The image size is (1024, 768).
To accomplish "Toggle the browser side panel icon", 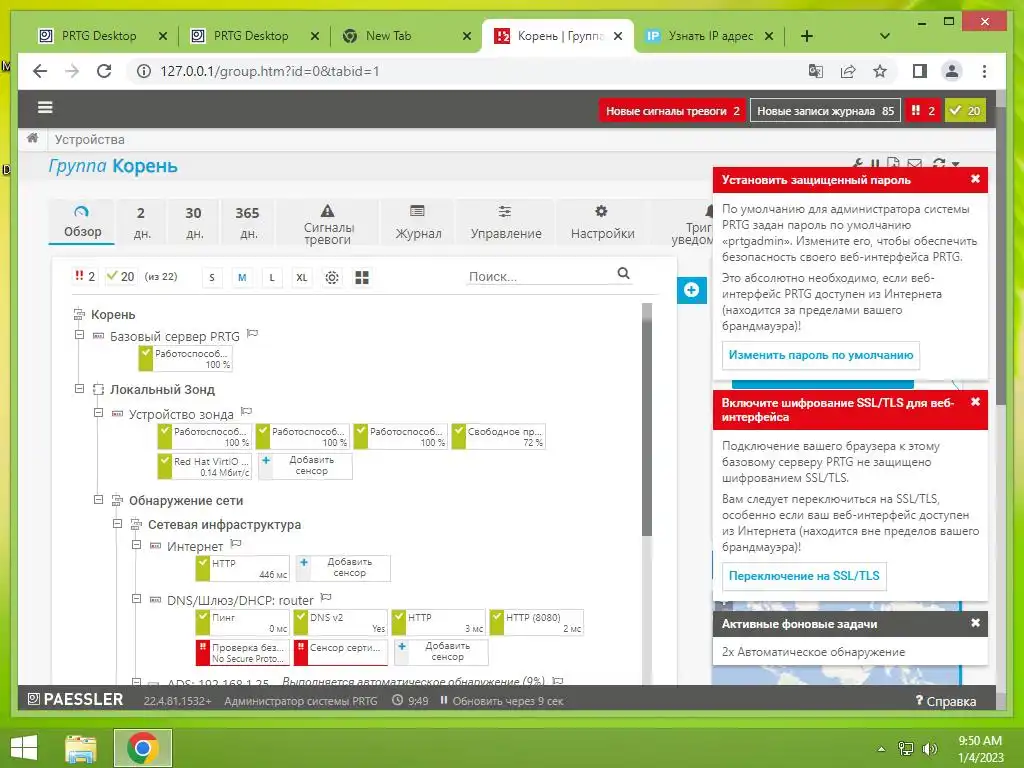I will (x=920, y=71).
